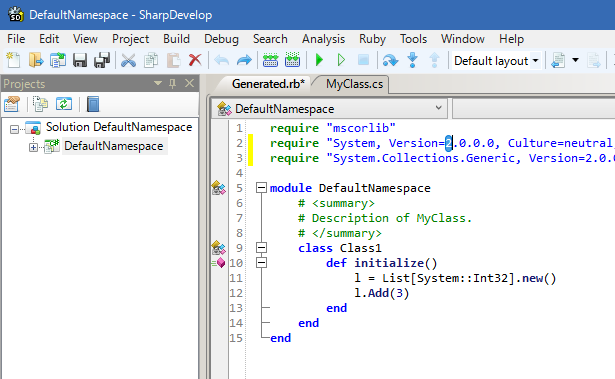The width and height of the screenshot is (615, 379).
Task: Pin the Projects panel
Action: [173, 83]
